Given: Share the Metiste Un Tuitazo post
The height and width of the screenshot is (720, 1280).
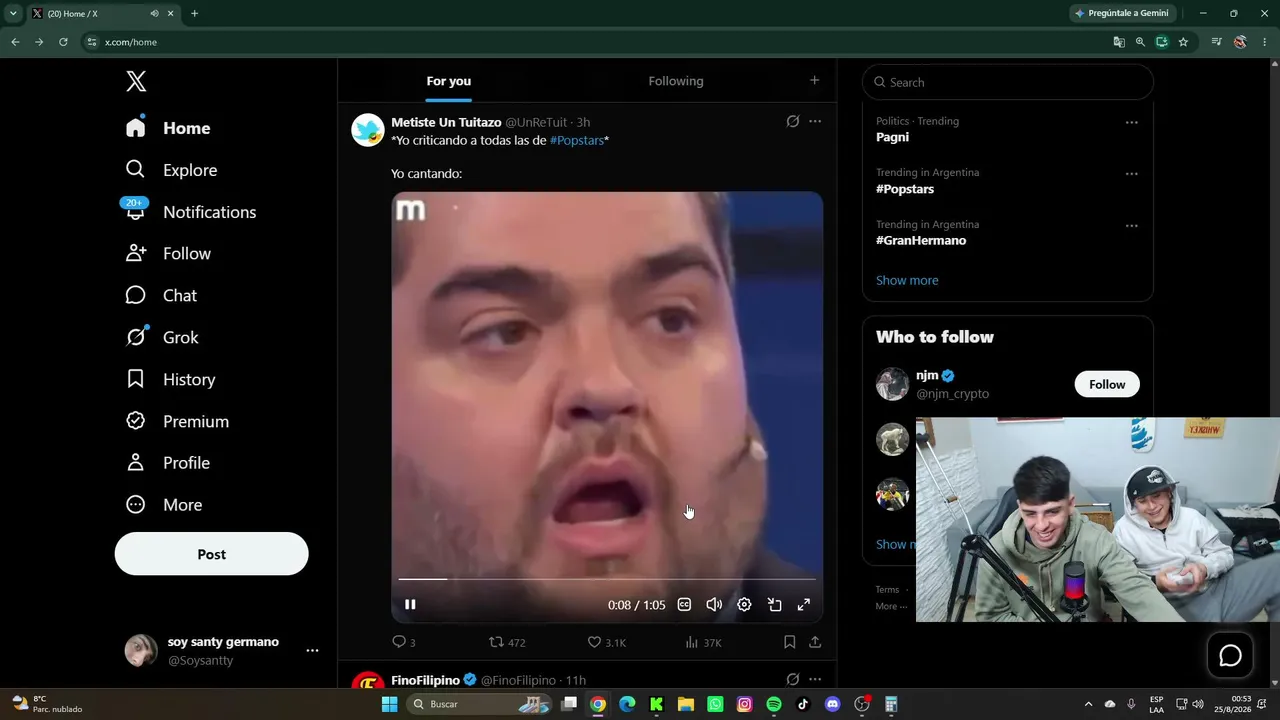Looking at the screenshot, I should [x=815, y=642].
